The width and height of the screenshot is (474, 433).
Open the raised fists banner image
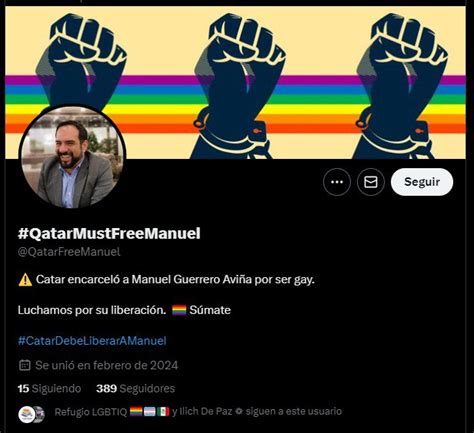coord(235,82)
